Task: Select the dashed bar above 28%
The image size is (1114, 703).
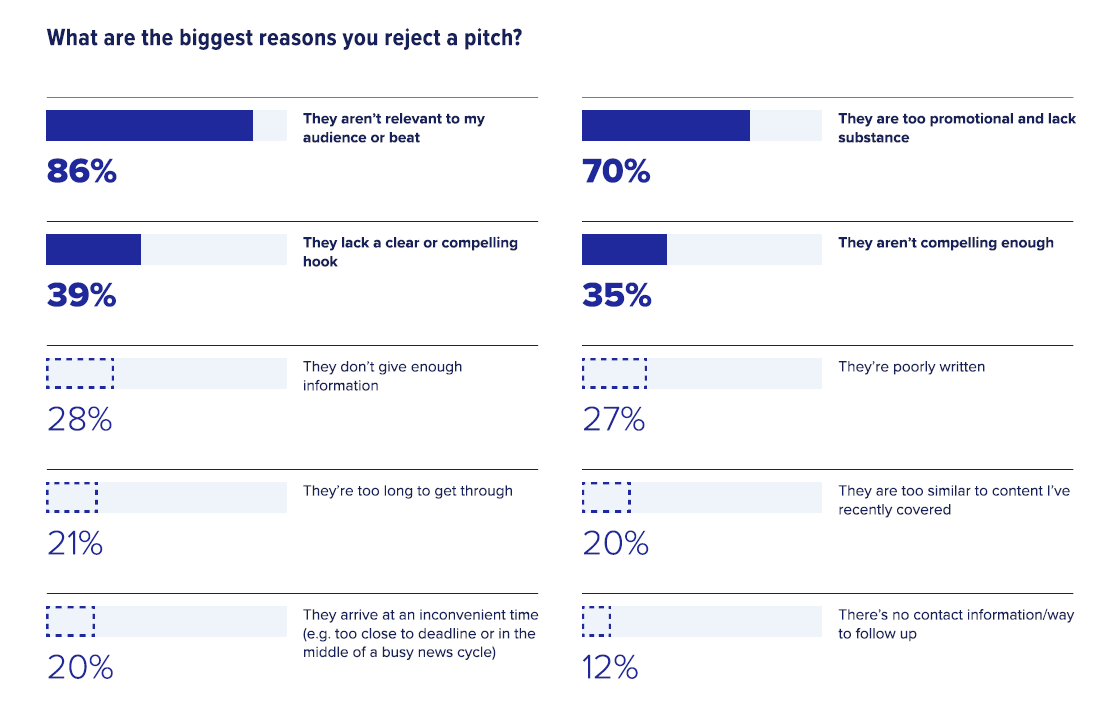Action: pos(80,373)
